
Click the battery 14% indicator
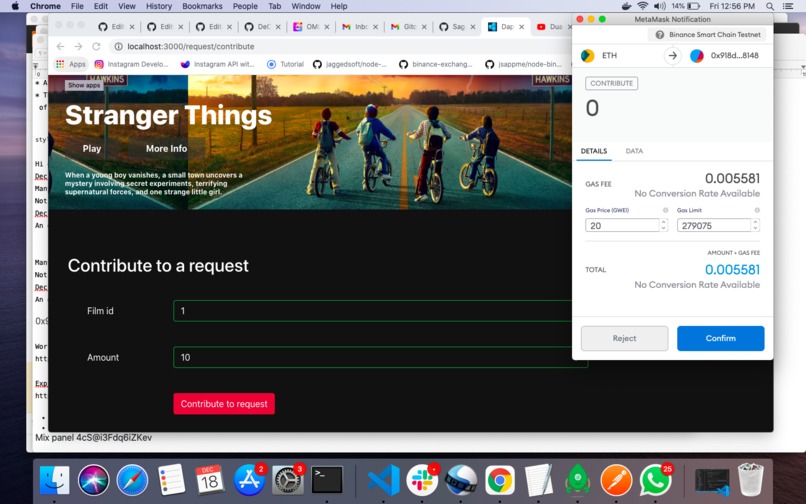686,6
